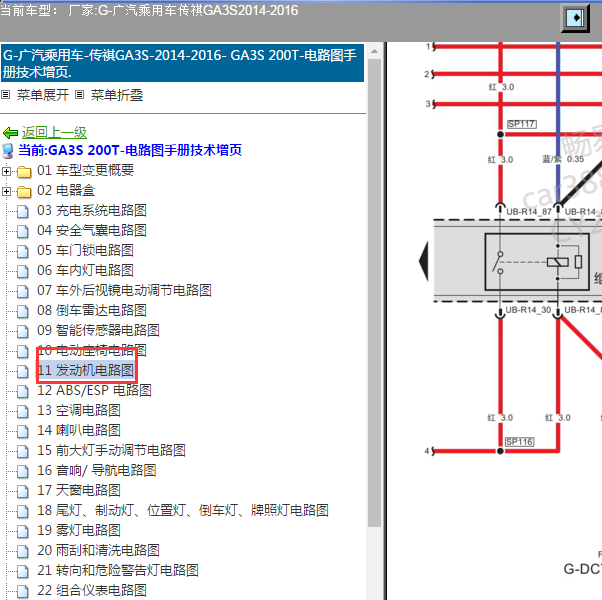Select 当前:GA3S 200T-电路图手册技术增页 heading
Image resolution: width=602 pixels, height=600 pixels.
pos(130,150)
